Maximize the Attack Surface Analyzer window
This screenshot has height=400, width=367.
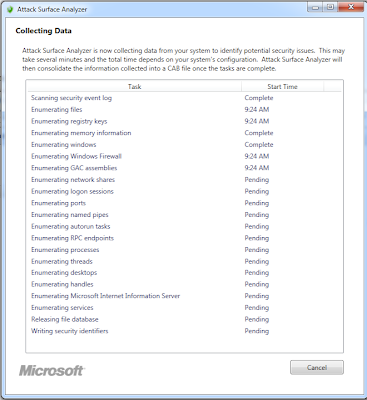click(330, 7)
